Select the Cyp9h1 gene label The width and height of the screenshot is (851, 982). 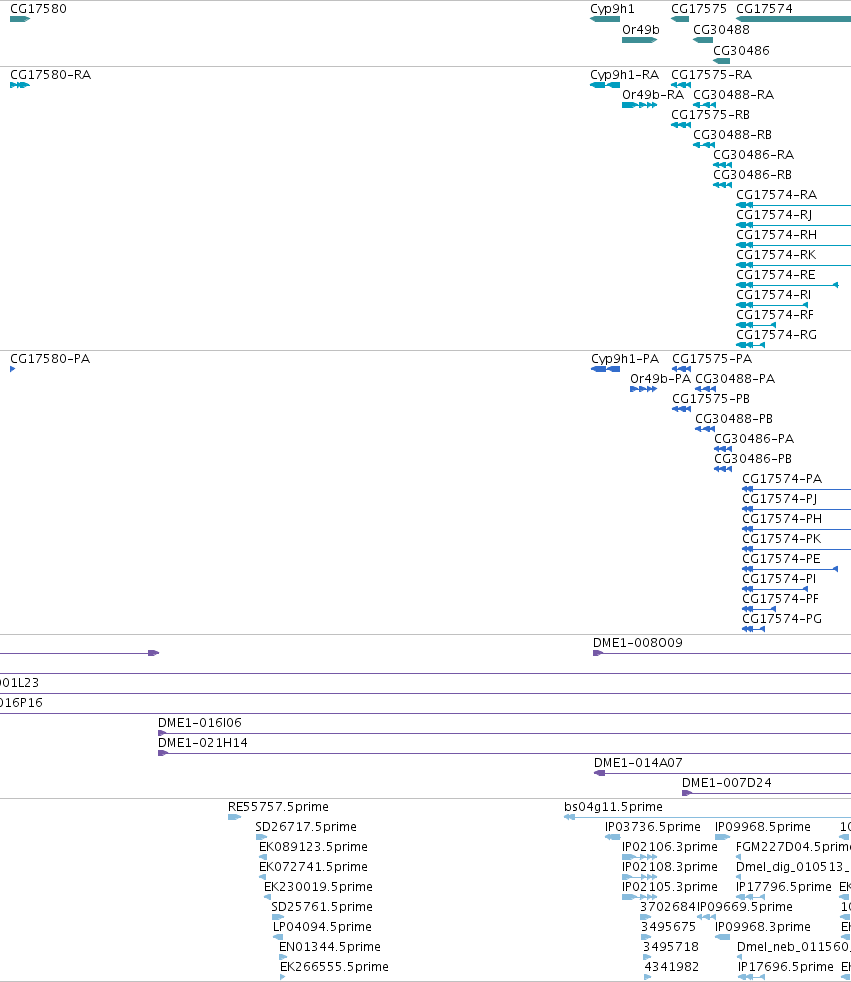point(612,9)
